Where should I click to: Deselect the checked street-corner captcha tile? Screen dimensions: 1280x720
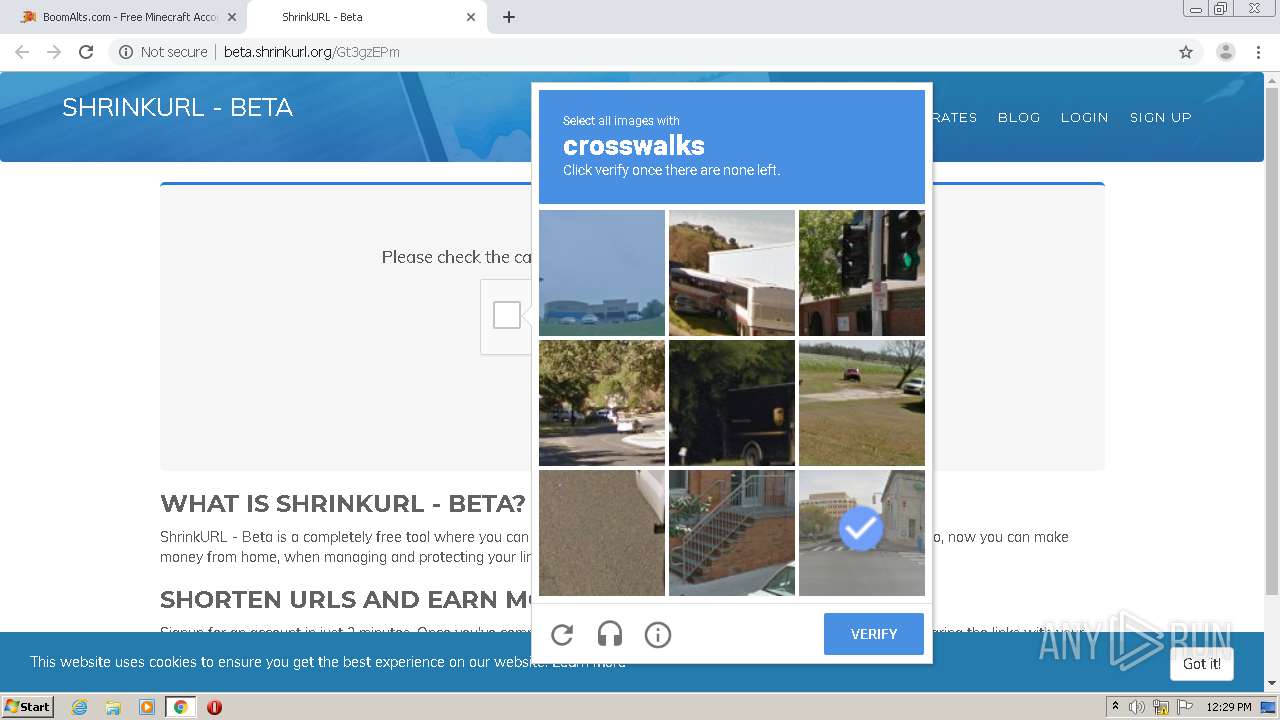click(862, 533)
